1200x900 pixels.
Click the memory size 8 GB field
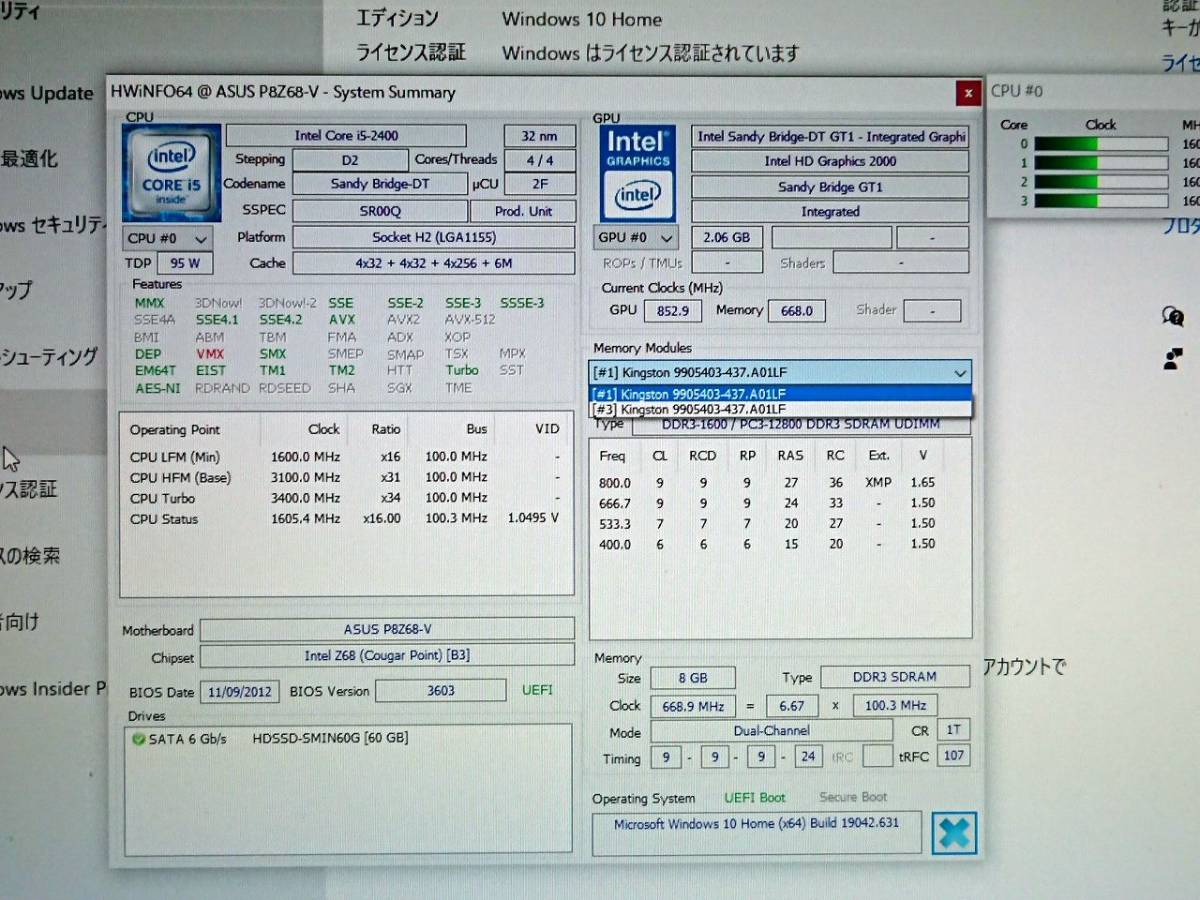(x=692, y=678)
